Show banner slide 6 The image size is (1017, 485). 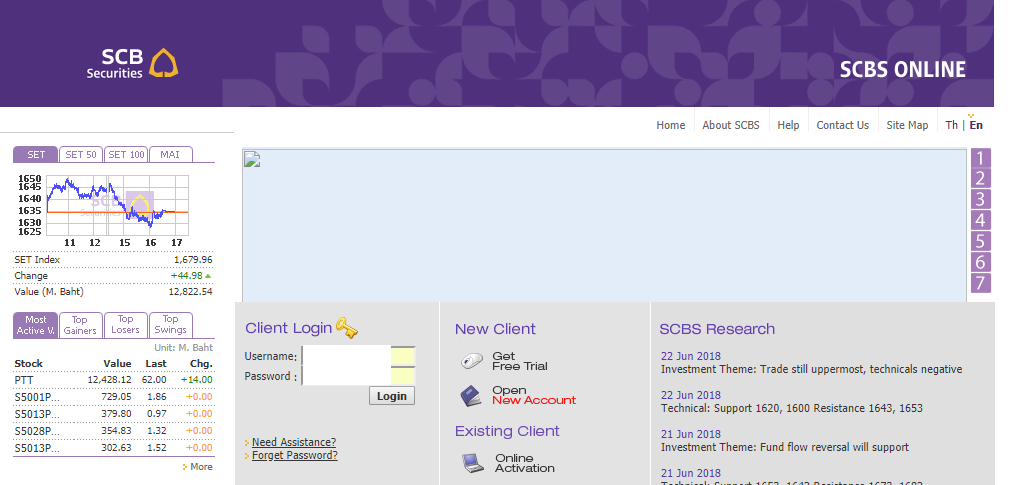(x=981, y=262)
